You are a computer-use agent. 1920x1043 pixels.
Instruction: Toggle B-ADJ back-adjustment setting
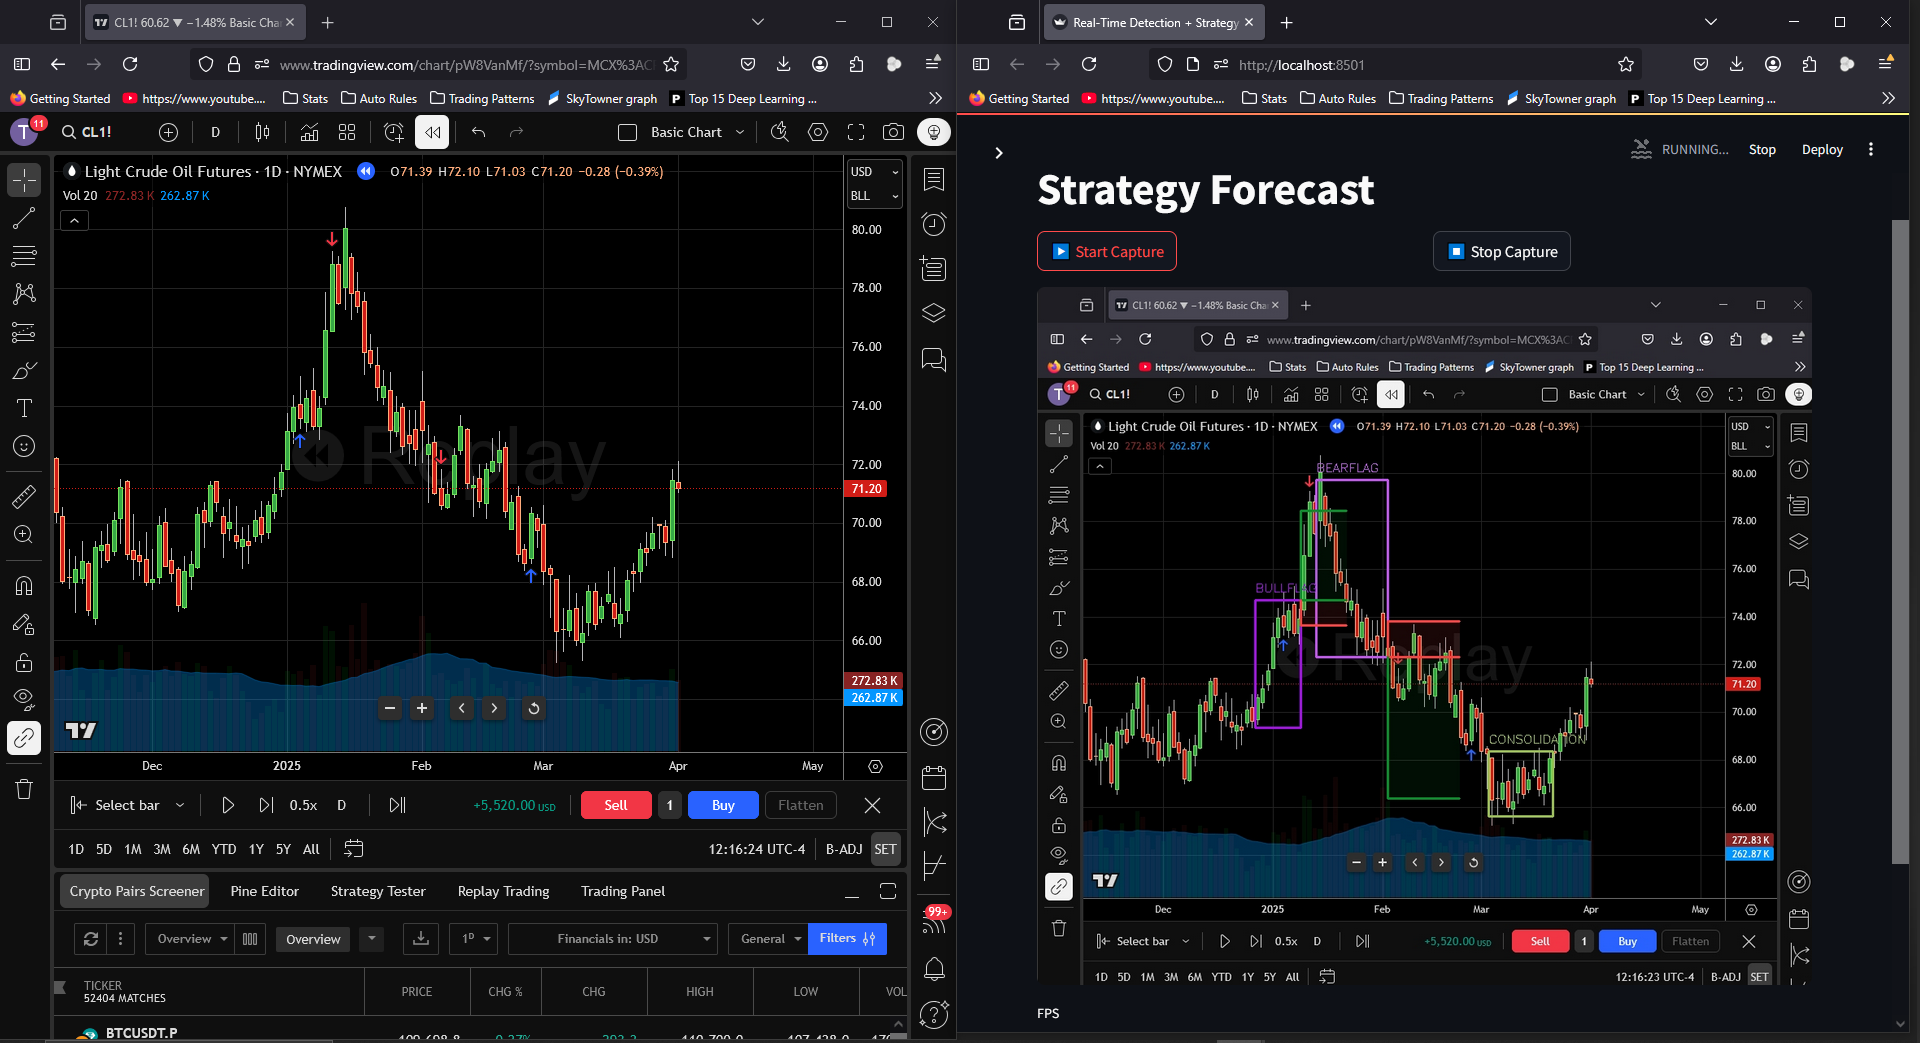pos(843,849)
